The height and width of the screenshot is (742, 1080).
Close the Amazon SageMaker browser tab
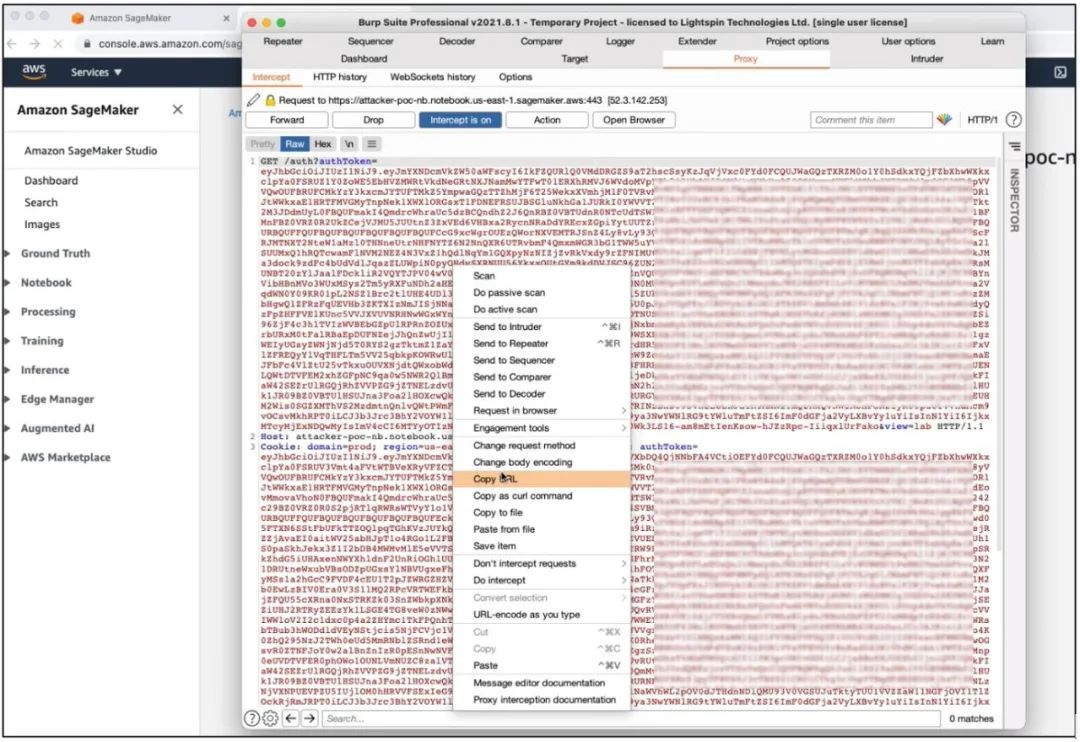[x=226, y=18]
